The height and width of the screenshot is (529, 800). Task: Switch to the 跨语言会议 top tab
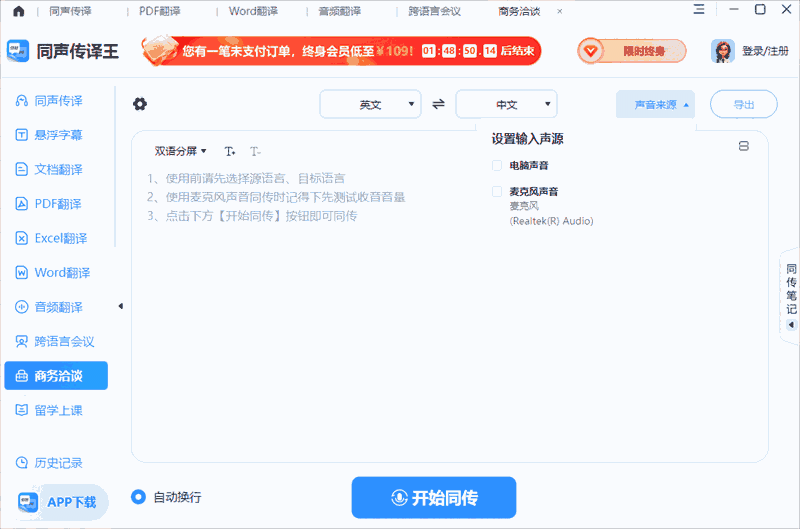[435, 11]
